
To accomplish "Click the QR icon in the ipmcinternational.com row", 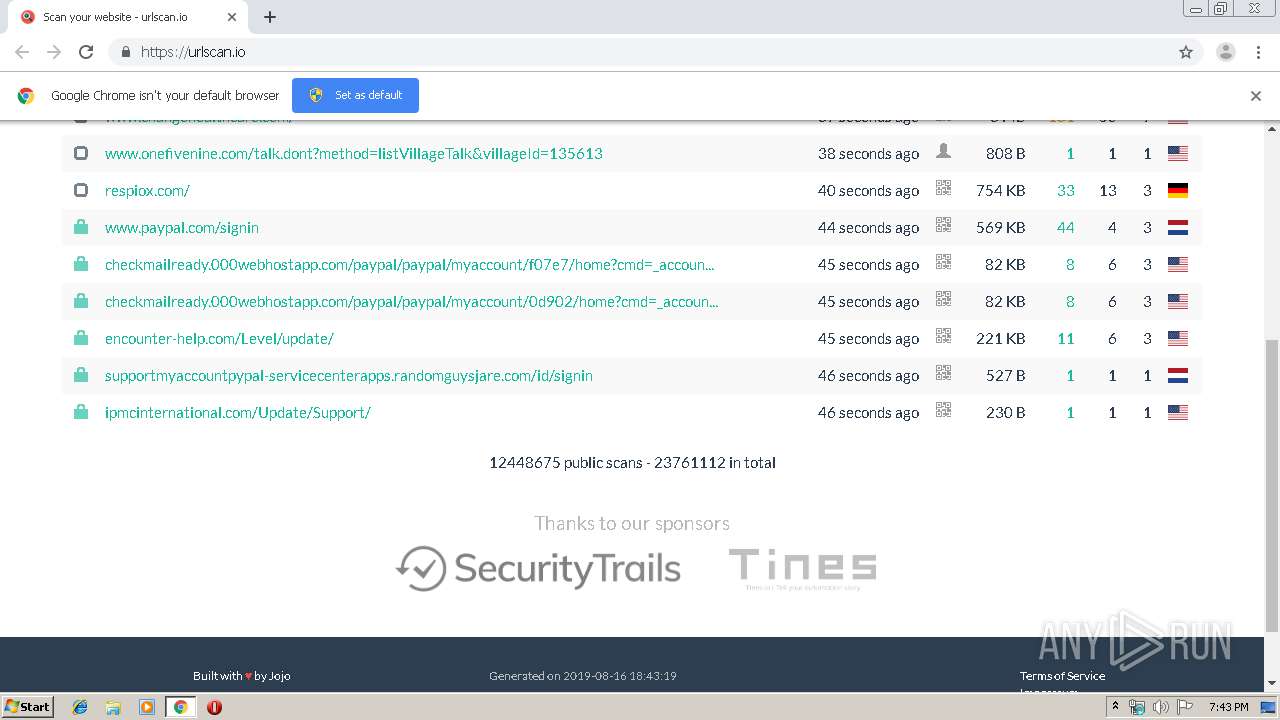I will [943, 410].
